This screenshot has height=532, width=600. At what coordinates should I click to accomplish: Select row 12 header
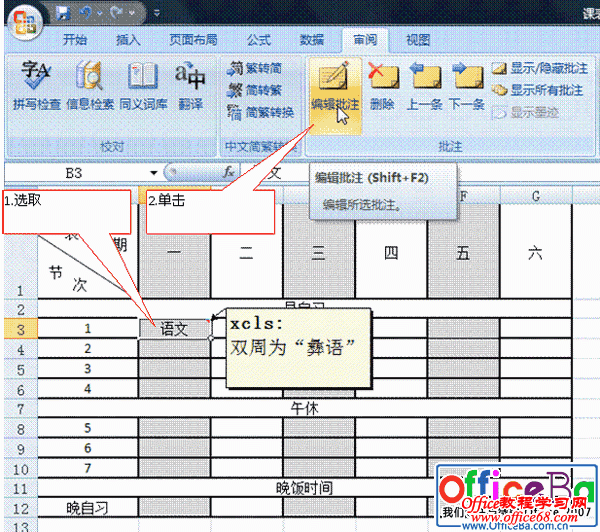pyautogui.click(x=21, y=508)
